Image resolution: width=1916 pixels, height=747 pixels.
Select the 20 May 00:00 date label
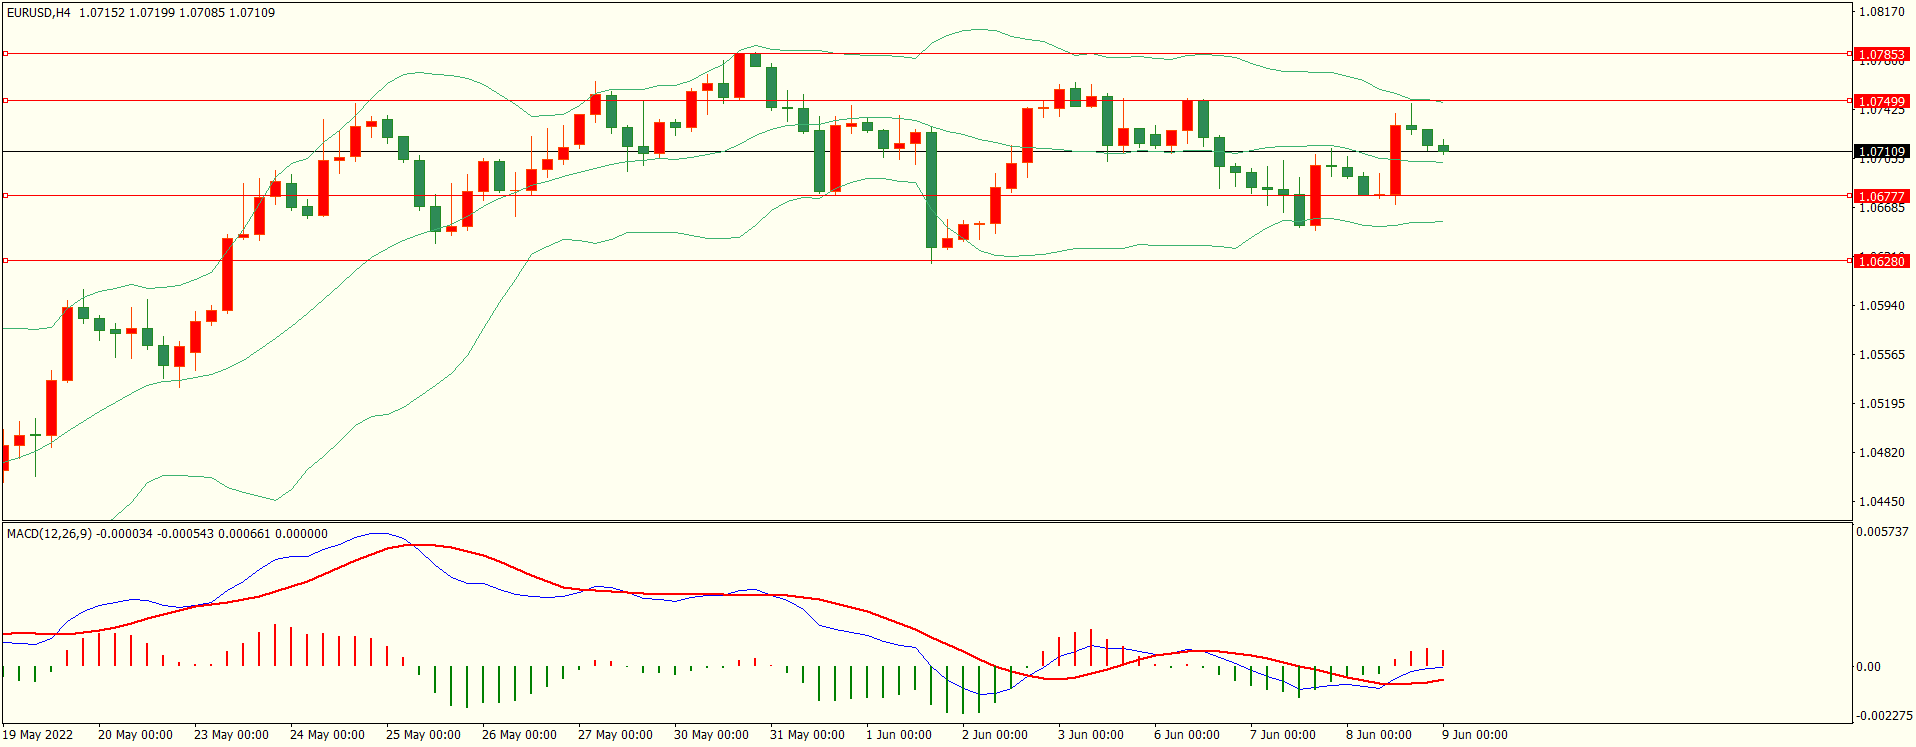click(135, 735)
